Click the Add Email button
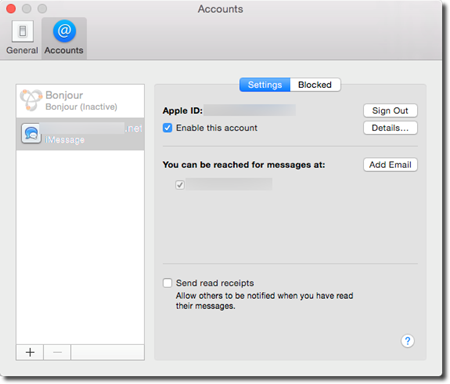This screenshot has height=384, width=450. click(390, 165)
